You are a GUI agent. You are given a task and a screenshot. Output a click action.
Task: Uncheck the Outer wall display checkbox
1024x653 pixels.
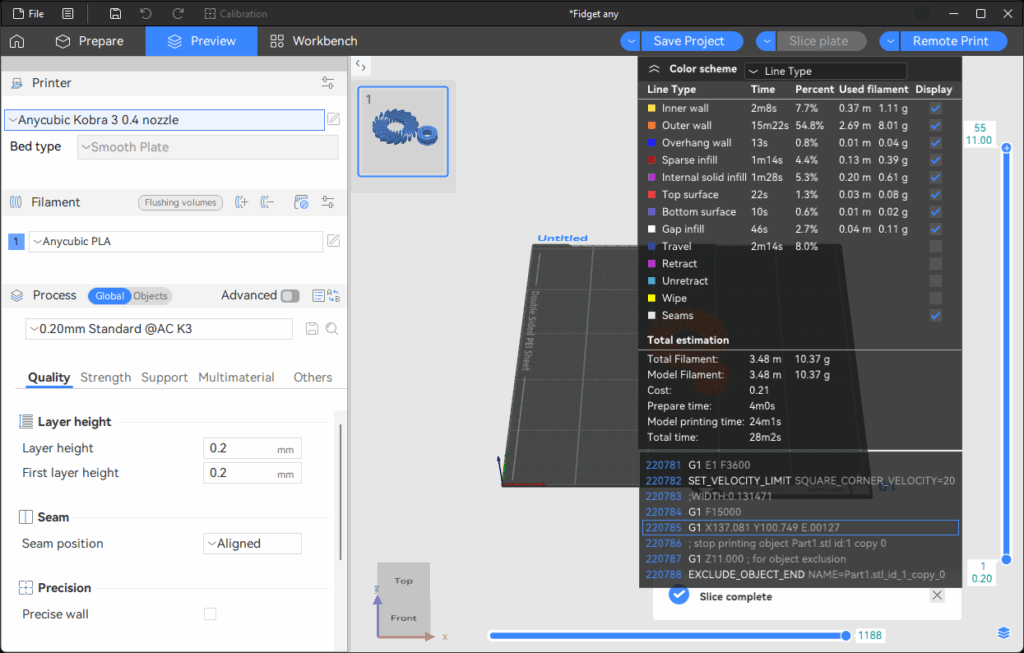935,125
